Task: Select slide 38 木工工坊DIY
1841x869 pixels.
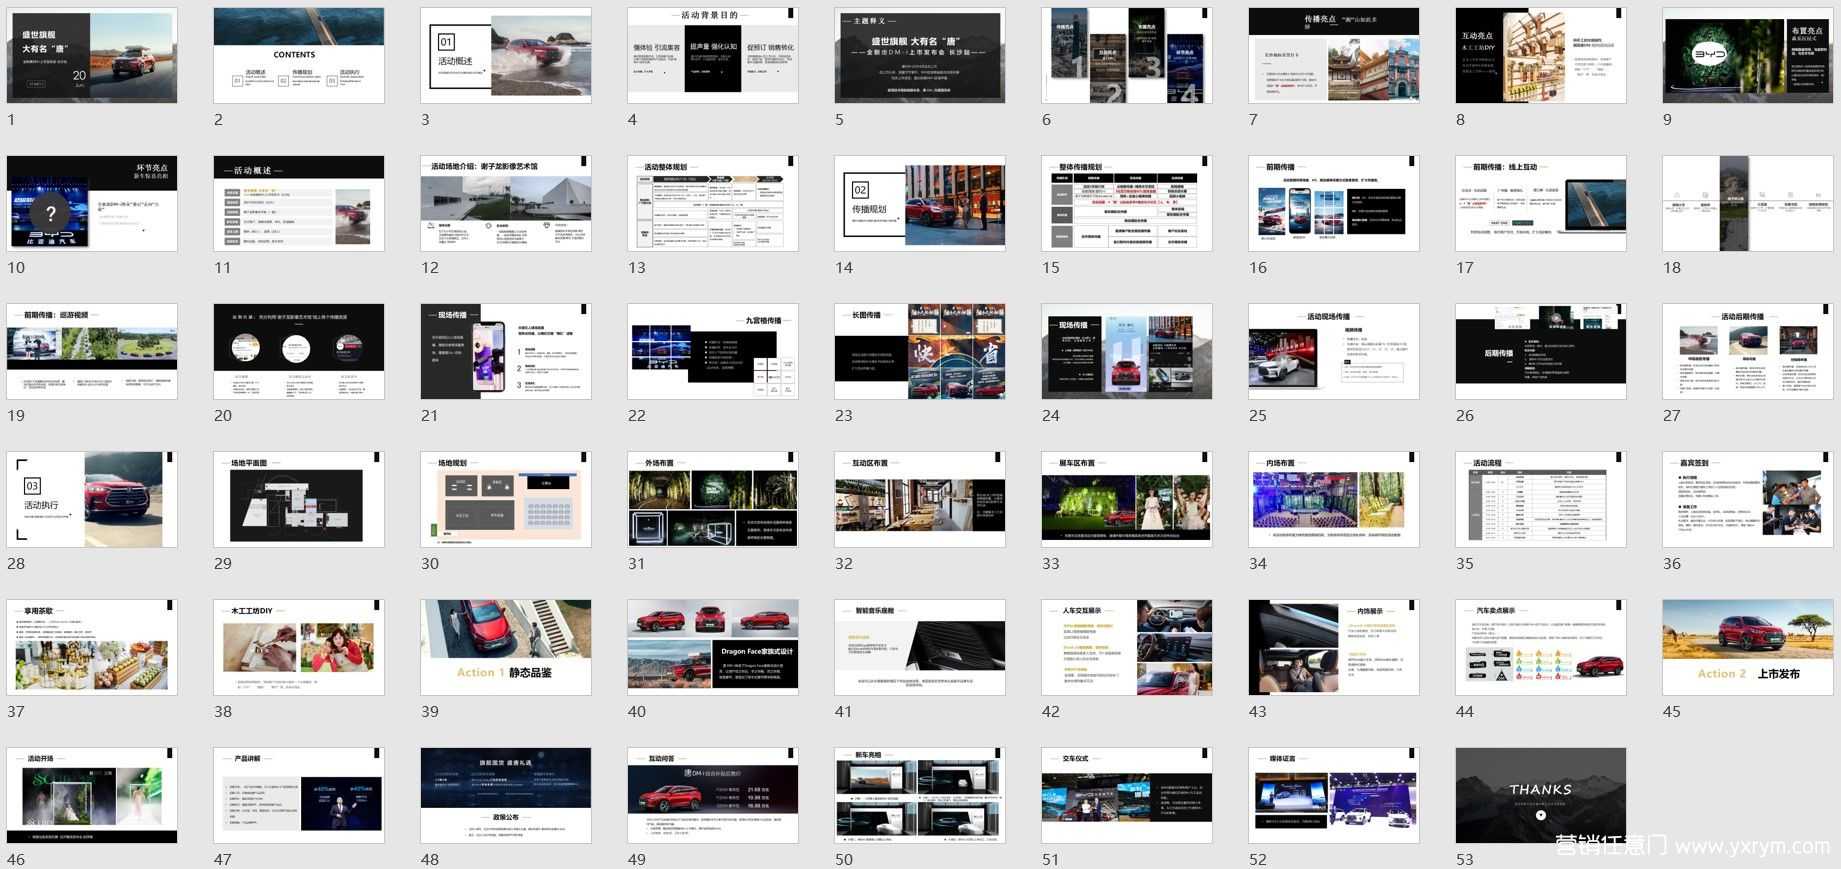Action: (299, 647)
